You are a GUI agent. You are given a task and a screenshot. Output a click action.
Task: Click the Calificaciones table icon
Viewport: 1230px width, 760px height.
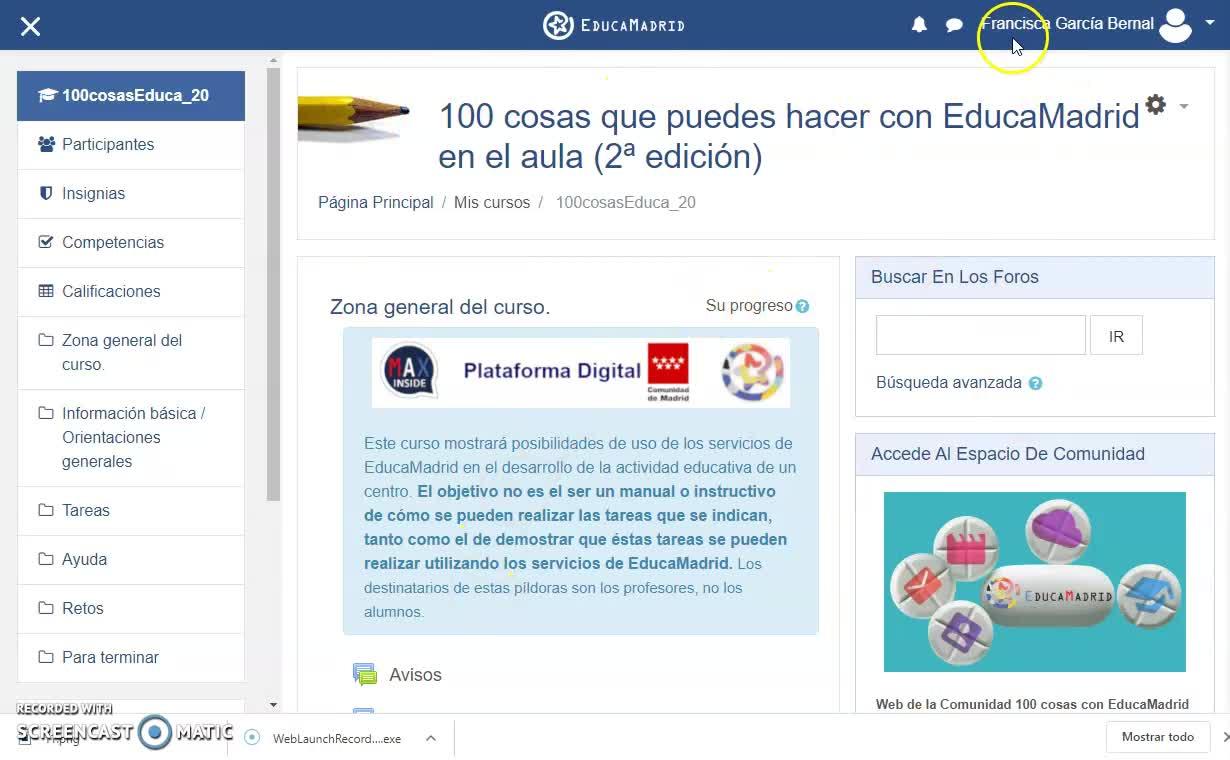tap(46, 291)
